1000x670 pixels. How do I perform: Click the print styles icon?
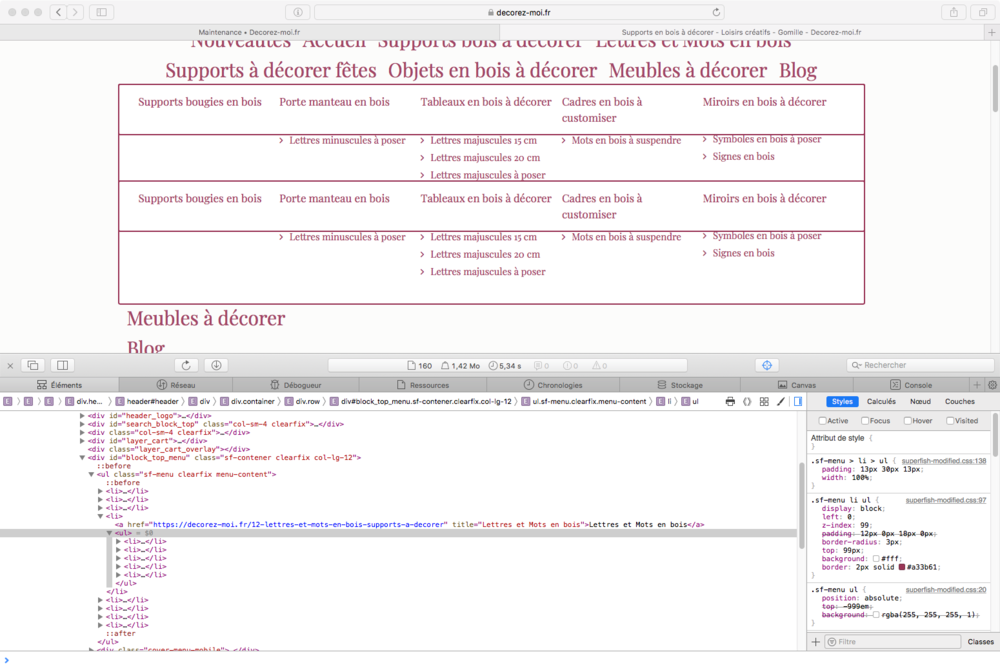coord(730,401)
